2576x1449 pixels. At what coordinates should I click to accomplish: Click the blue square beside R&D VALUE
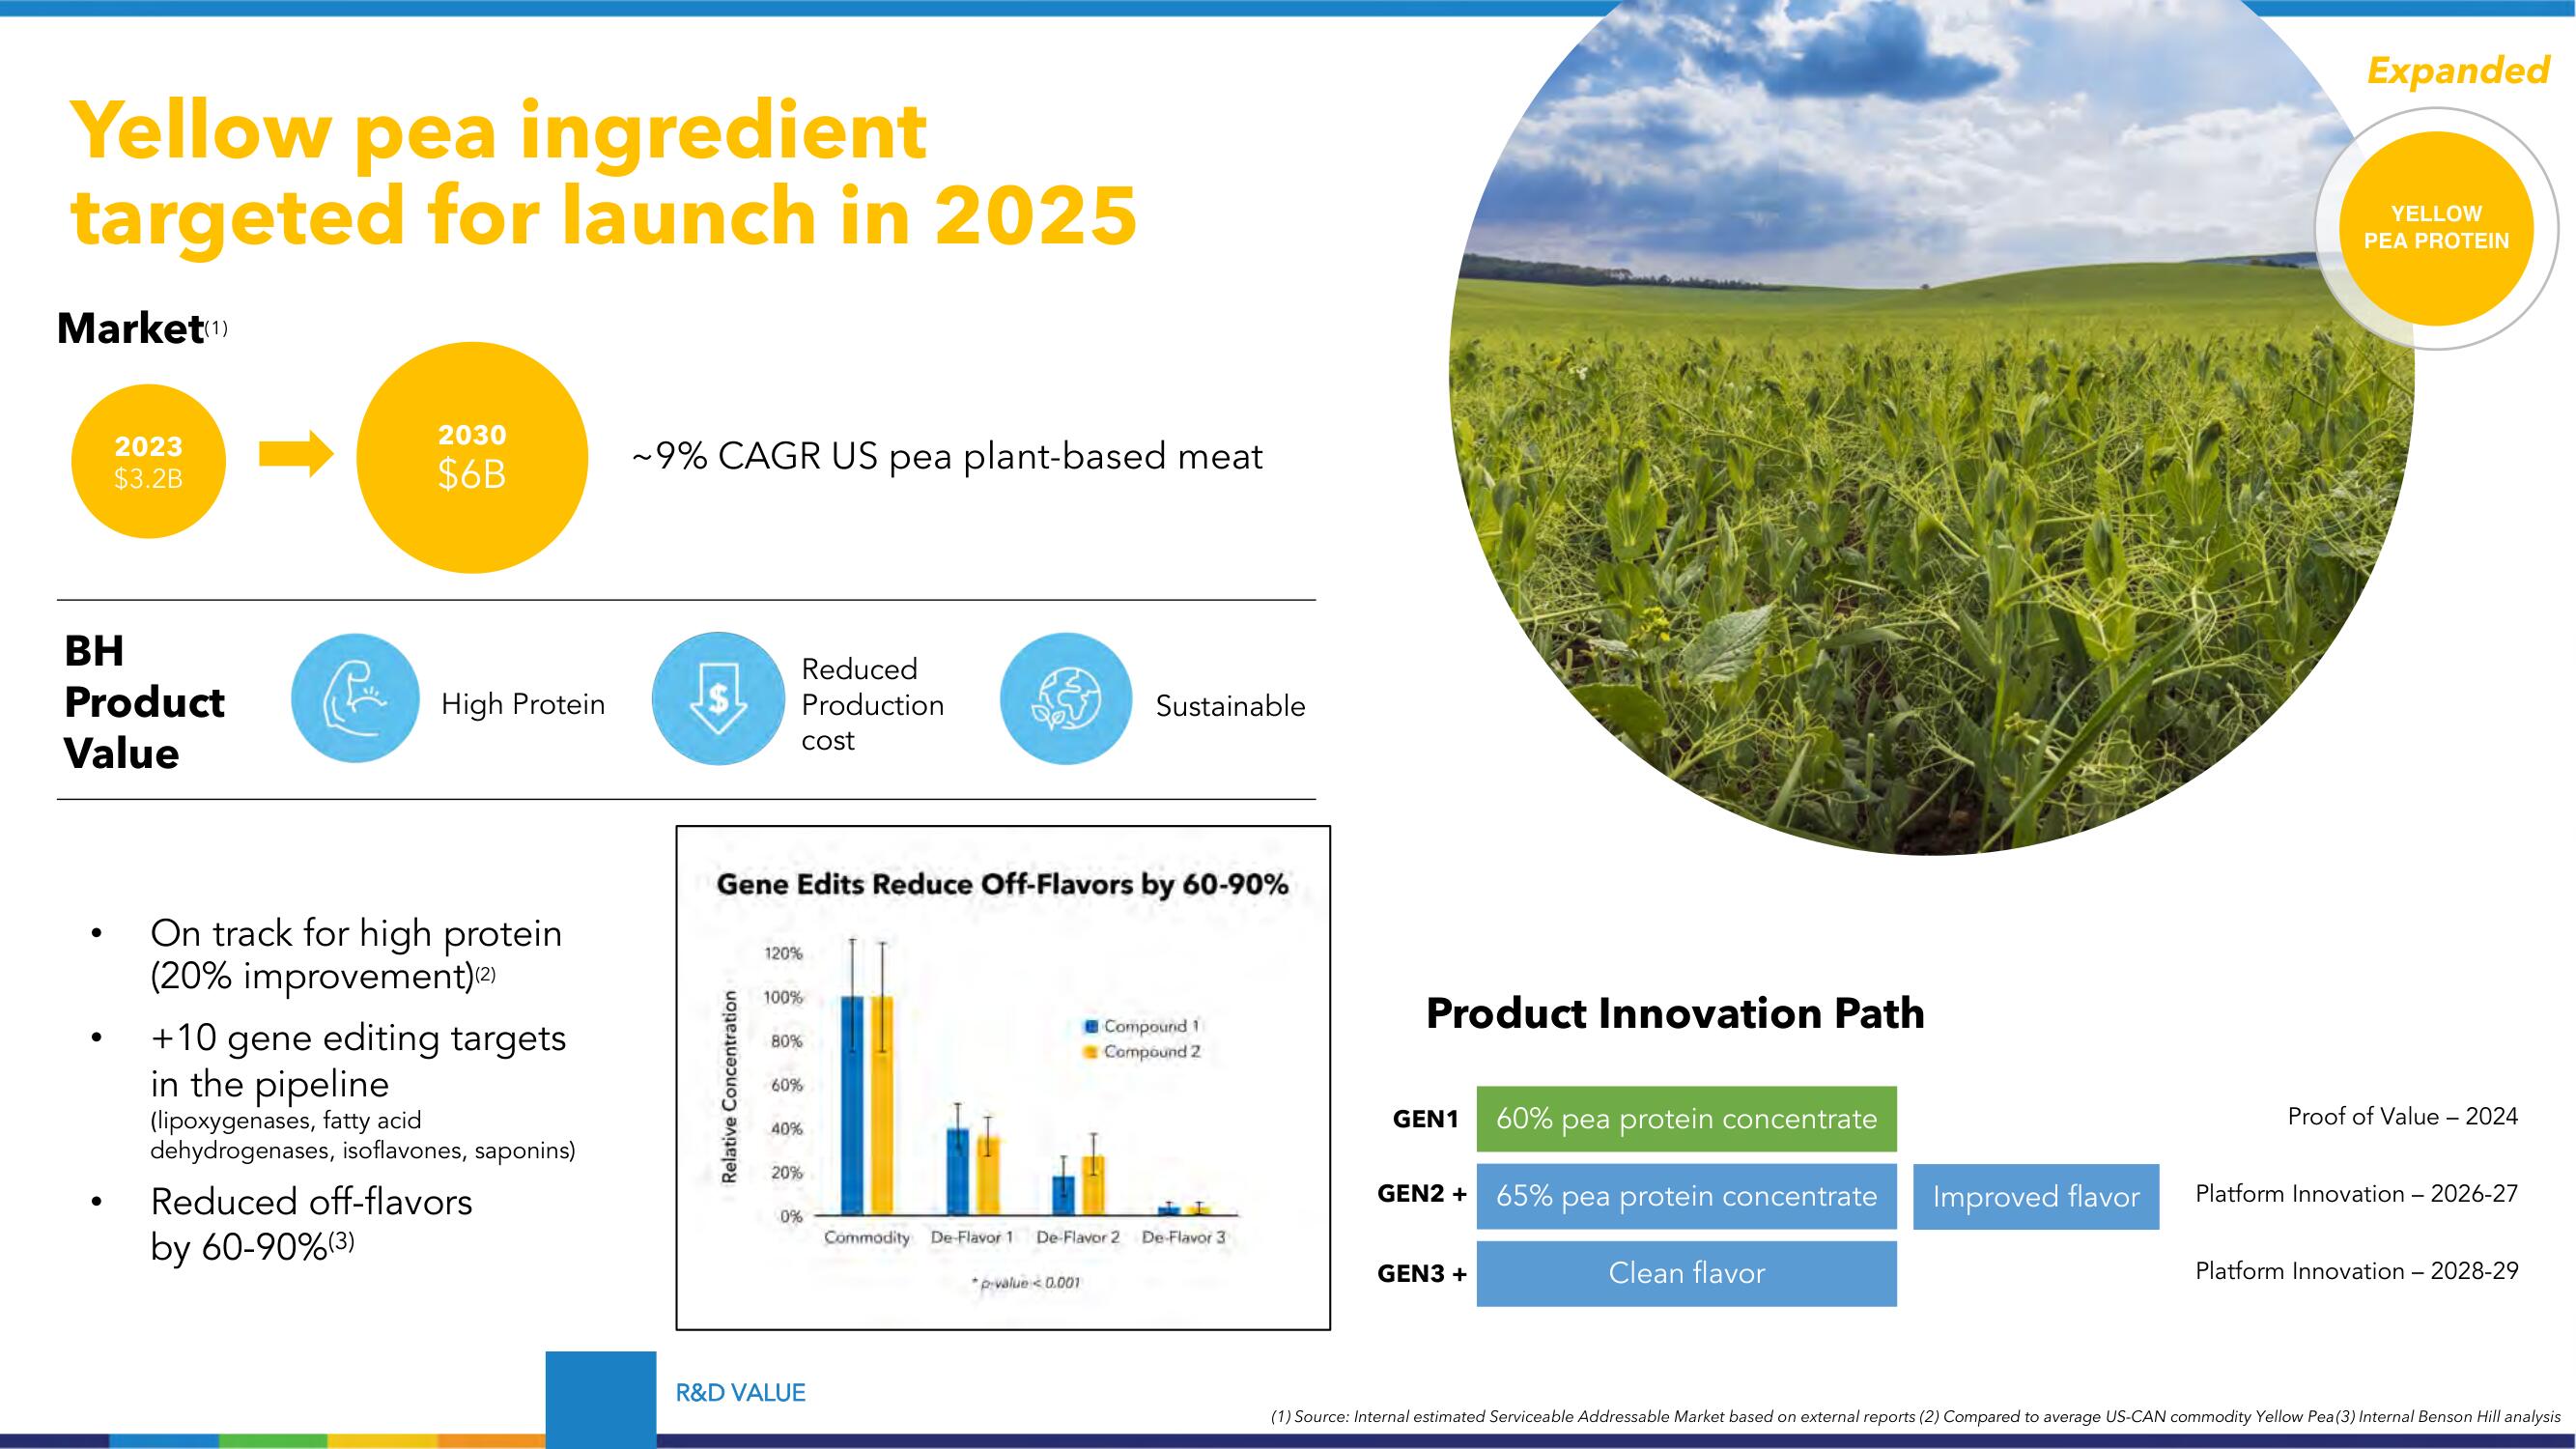click(601, 1399)
